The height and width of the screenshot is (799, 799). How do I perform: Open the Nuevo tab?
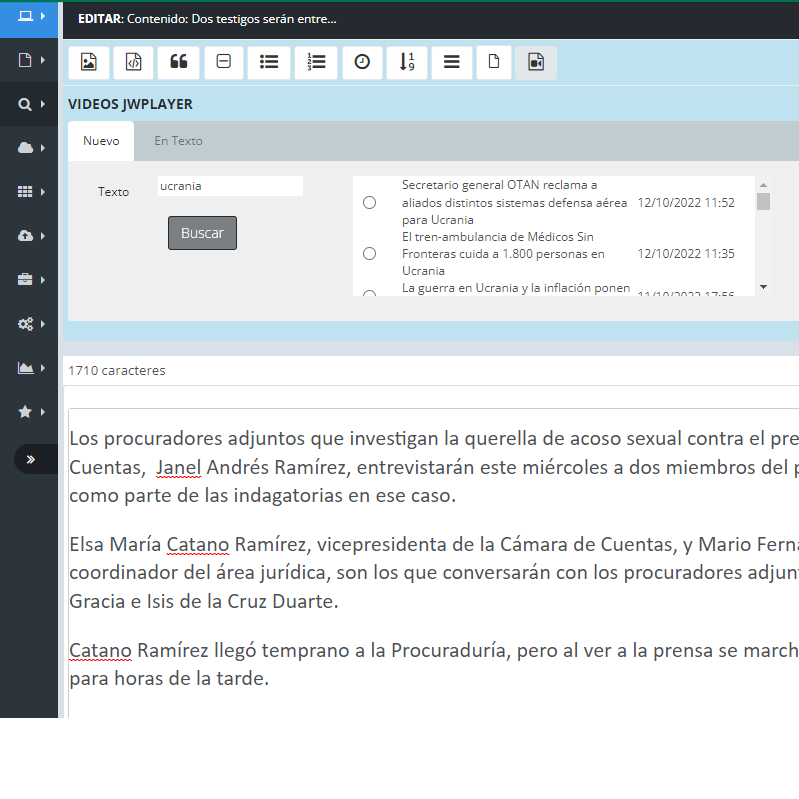point(101,141)
